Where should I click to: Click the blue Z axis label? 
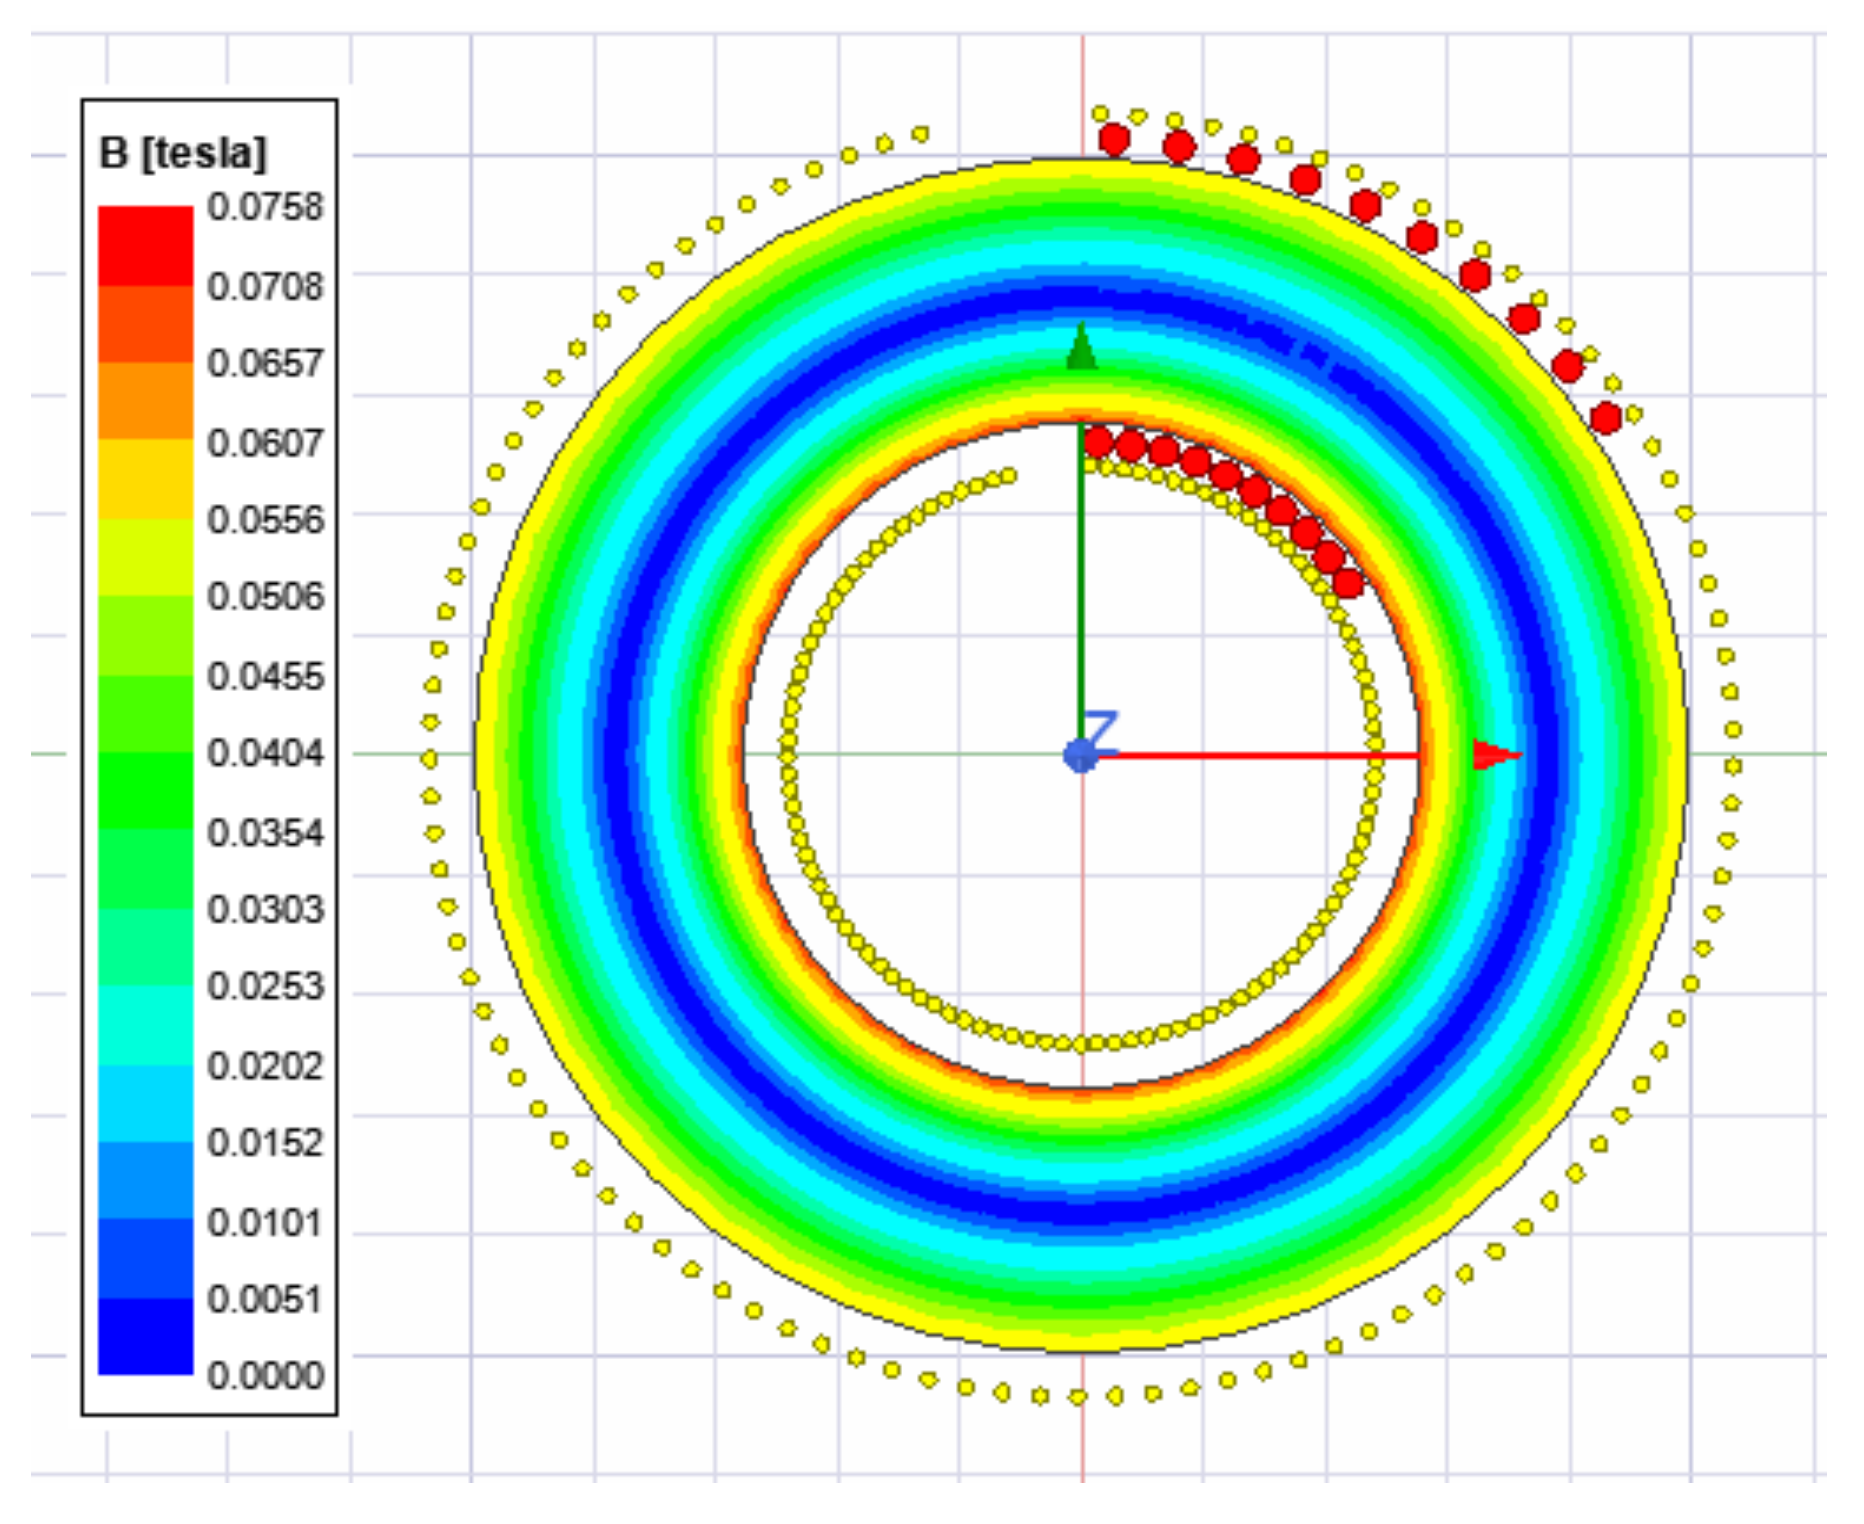tap(1100, 730)
